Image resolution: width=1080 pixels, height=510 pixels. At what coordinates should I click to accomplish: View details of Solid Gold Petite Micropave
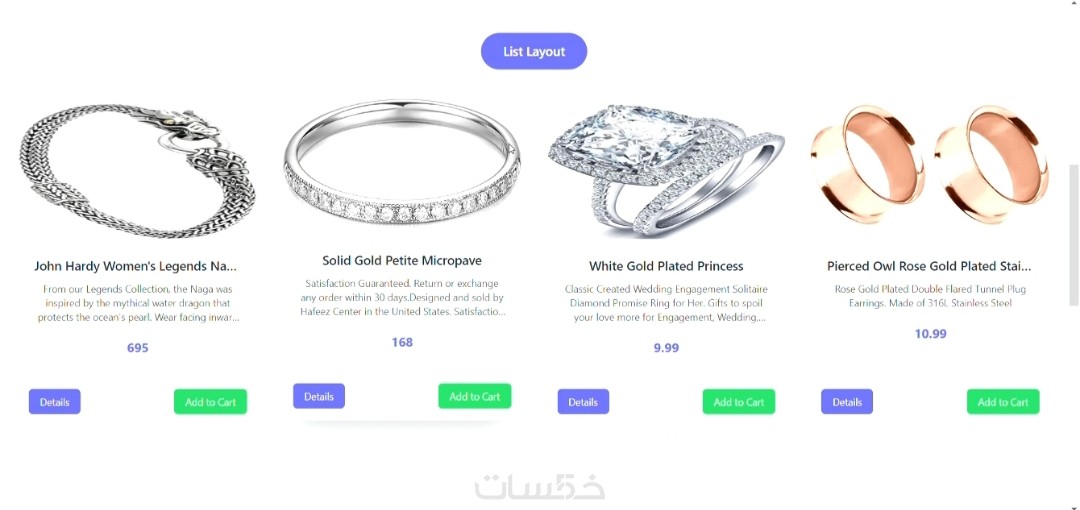pyautogui.click(x=319, y=396)
